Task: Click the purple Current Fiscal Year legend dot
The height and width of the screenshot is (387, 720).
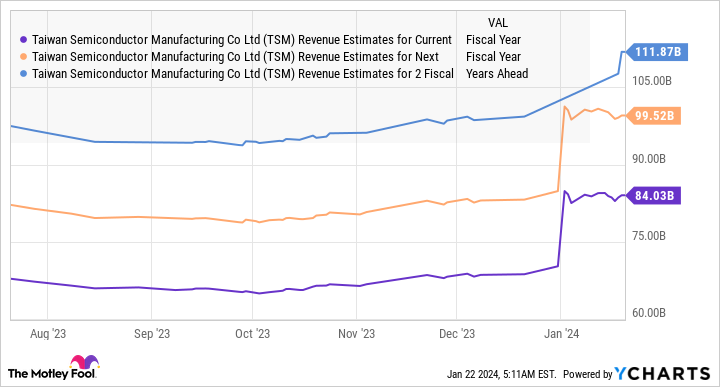Action: coord(24,40)
